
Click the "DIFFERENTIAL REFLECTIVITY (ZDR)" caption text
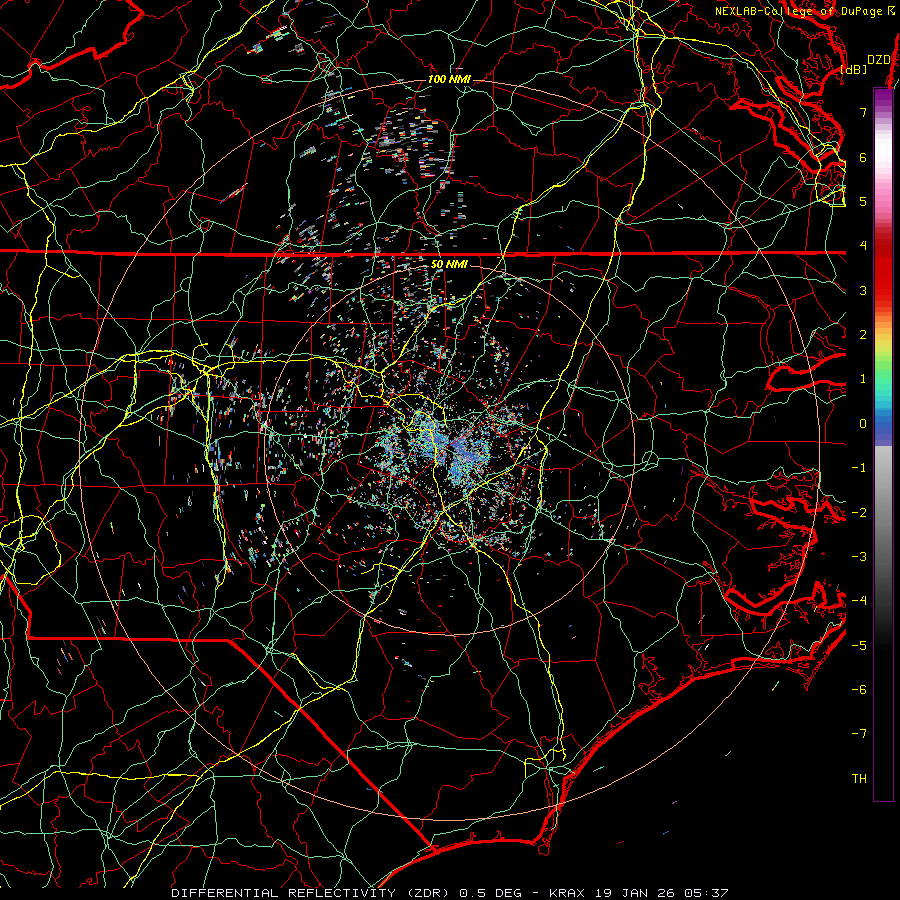[x=312, y=893]
